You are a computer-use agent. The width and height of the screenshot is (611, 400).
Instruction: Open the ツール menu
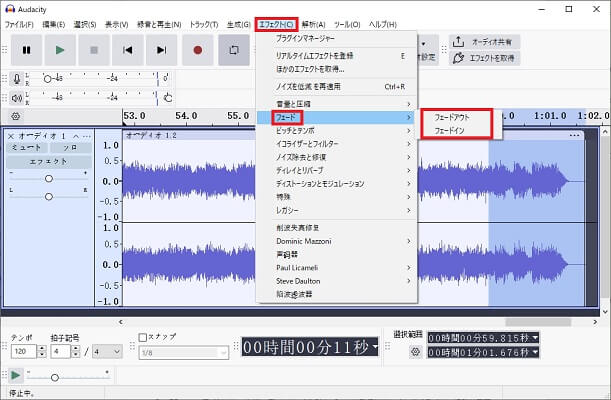click(347, 25)
